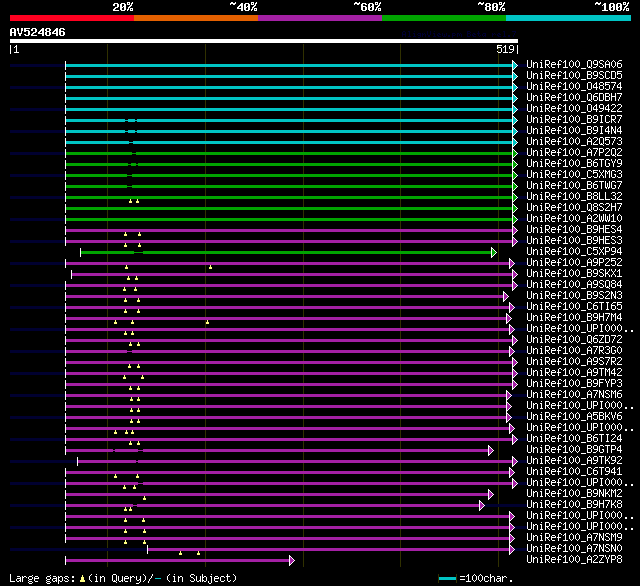Viewport: 640px width, 586px height.
Task: Select the UniRef100_B9HES4 label
Action: pos(574,230)
